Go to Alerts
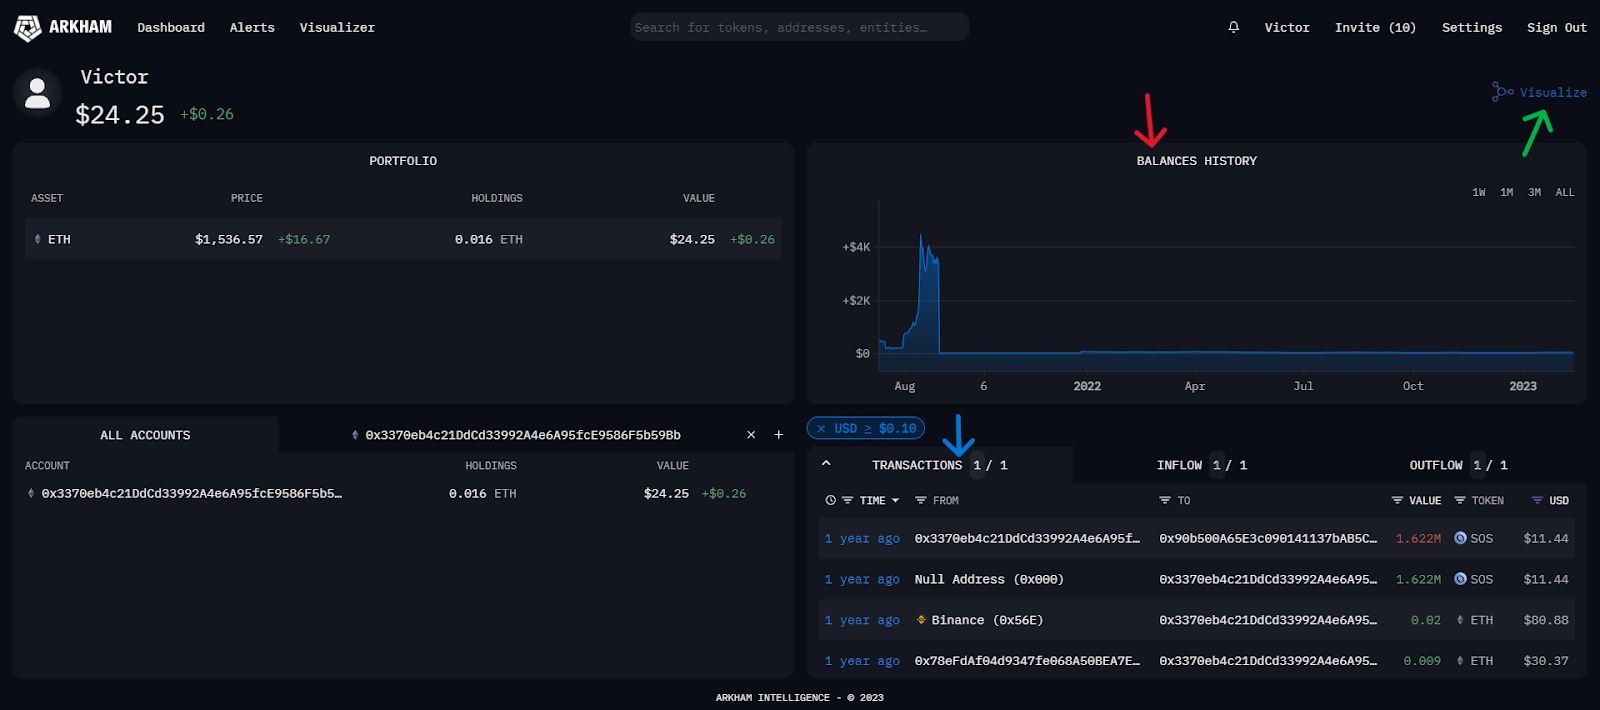Image resolution: width=1600 pixels, height=710 pixels. coord(252,27)
